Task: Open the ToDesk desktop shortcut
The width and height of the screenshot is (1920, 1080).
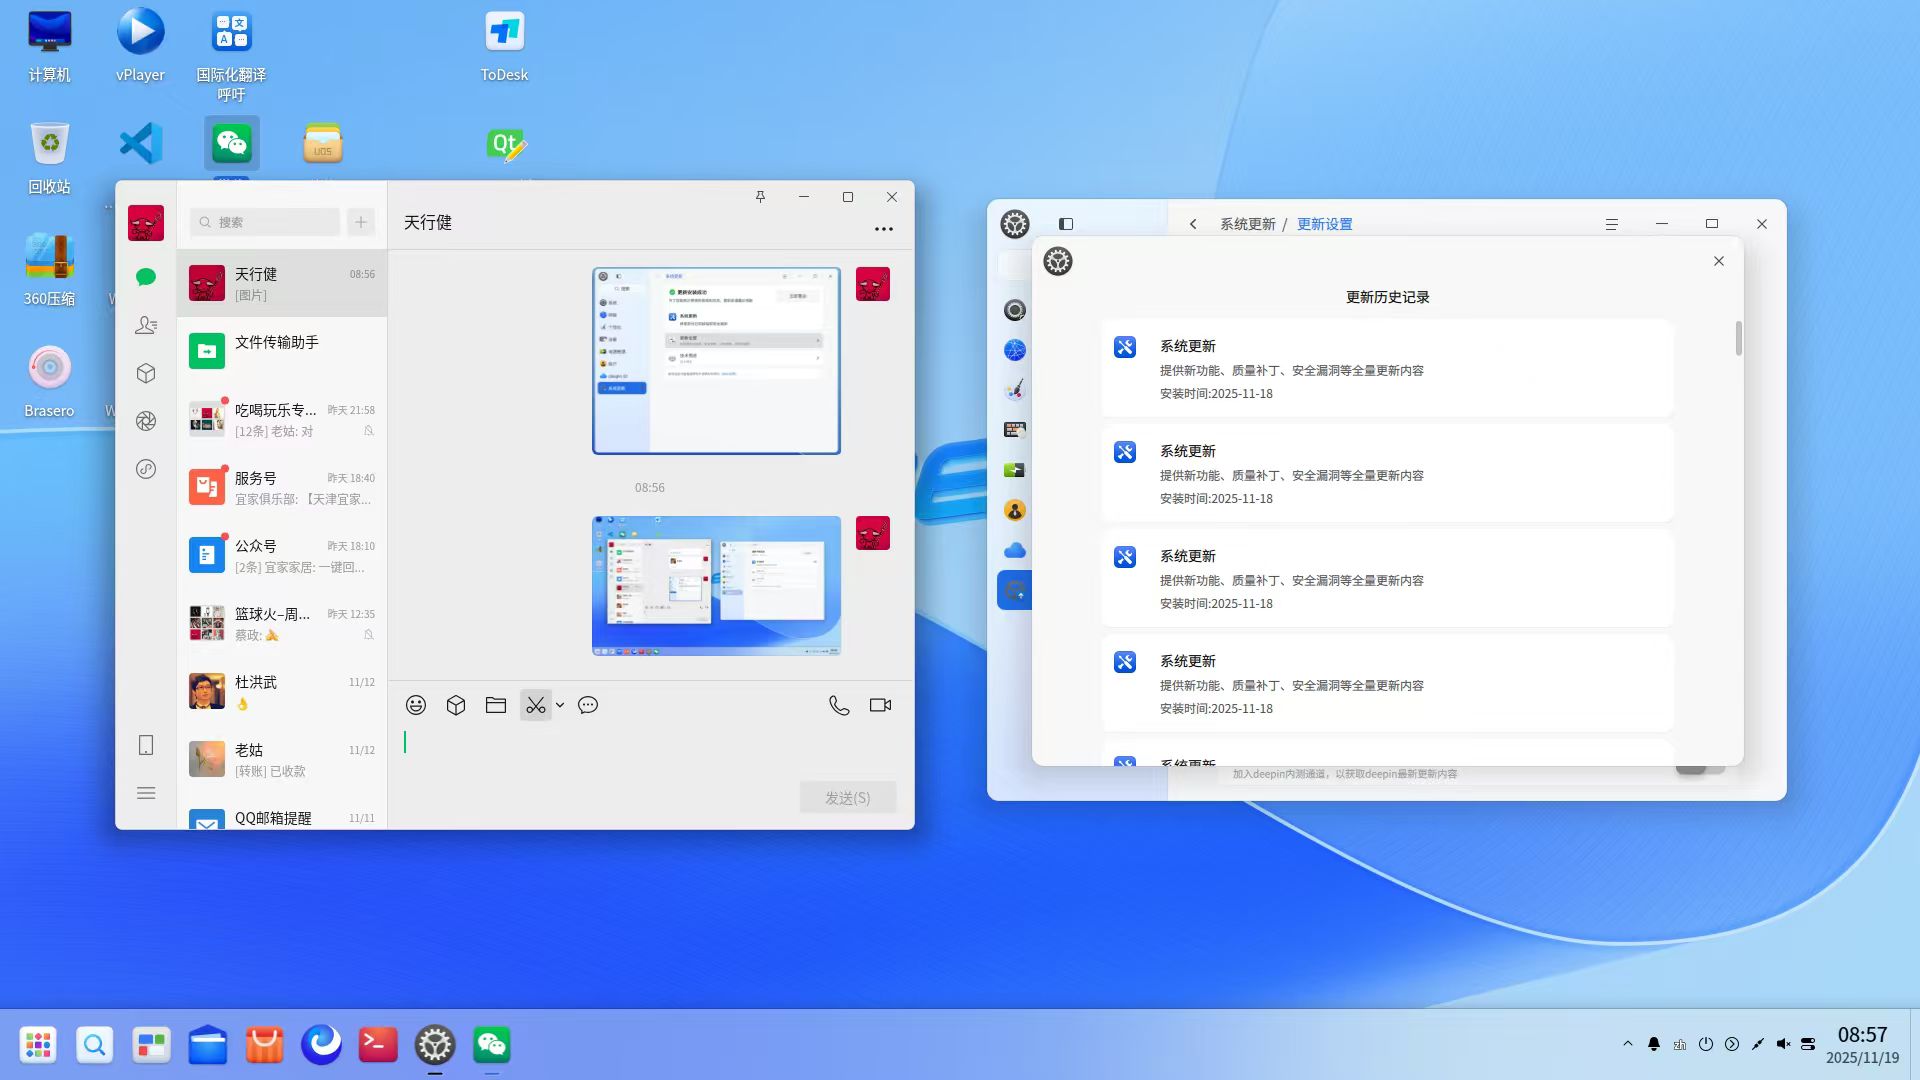Action: pos(504,47)
